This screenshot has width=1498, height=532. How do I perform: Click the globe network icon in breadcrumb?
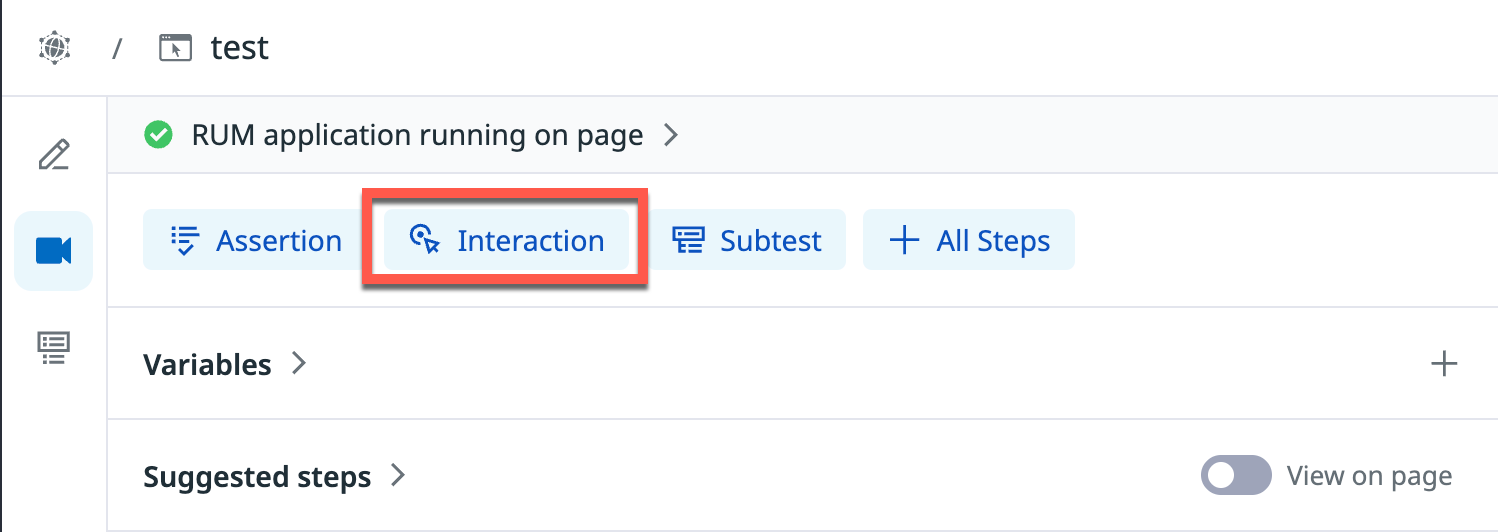point(53,47)
